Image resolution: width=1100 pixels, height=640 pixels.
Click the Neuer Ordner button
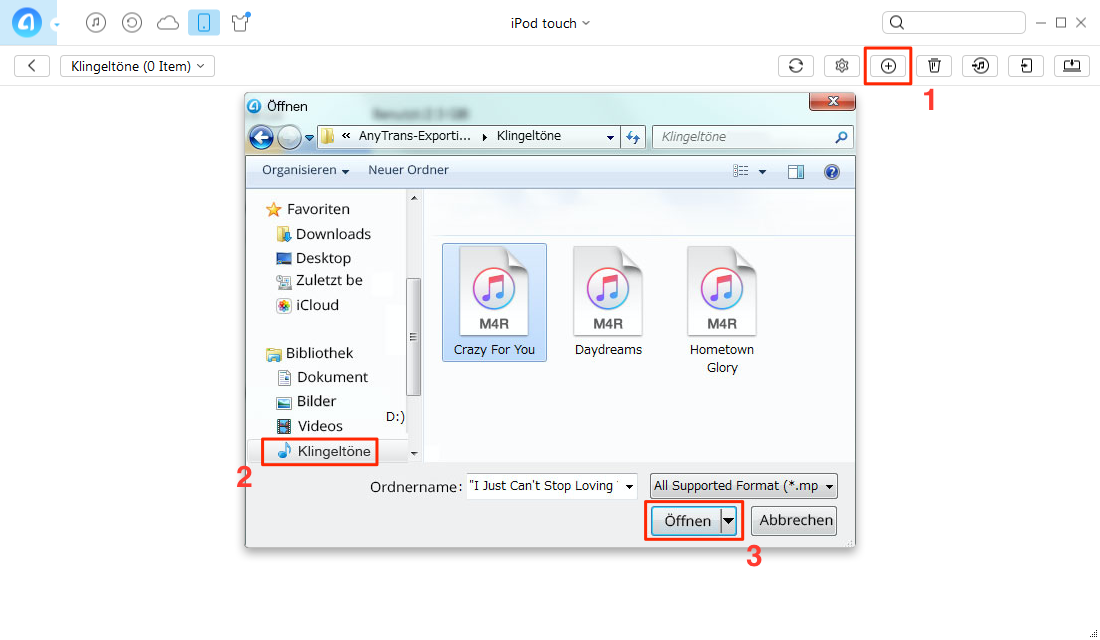pyautogui.click(x=408, y=170)
